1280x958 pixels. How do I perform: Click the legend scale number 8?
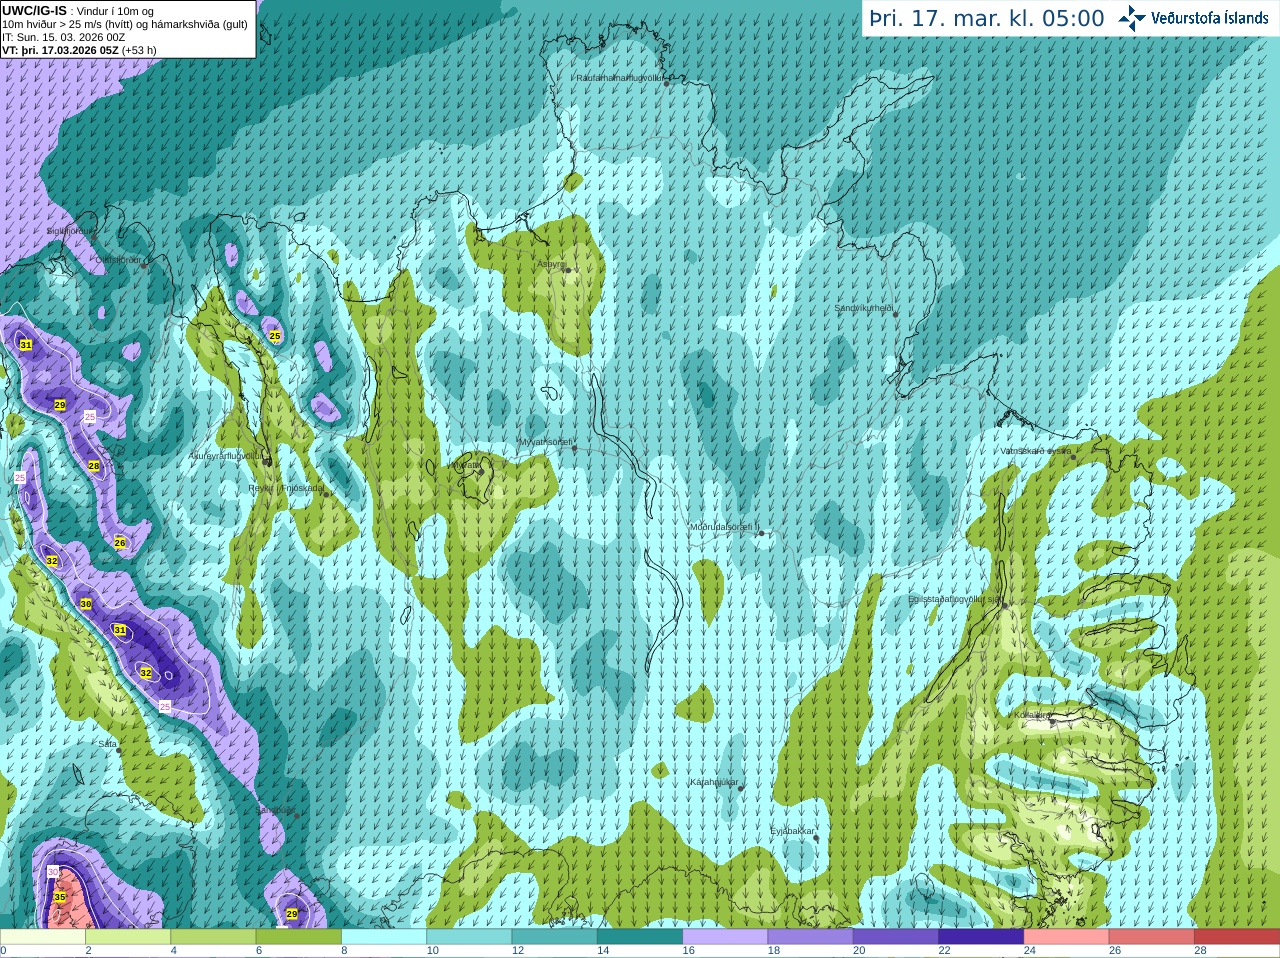[345, 951]
